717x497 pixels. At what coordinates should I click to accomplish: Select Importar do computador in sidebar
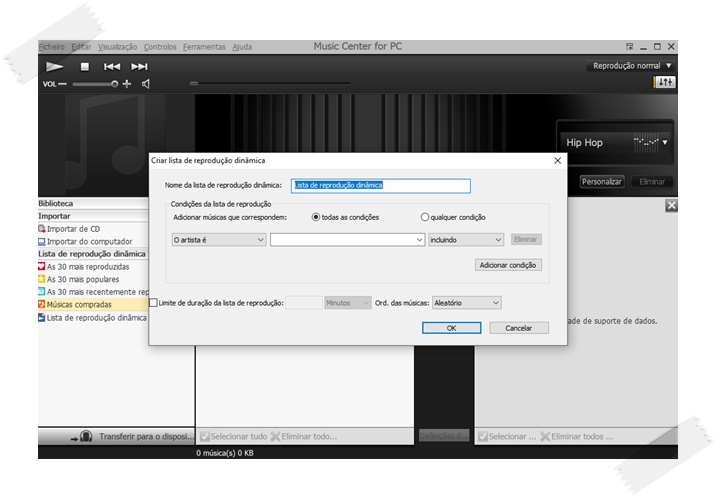90,241
